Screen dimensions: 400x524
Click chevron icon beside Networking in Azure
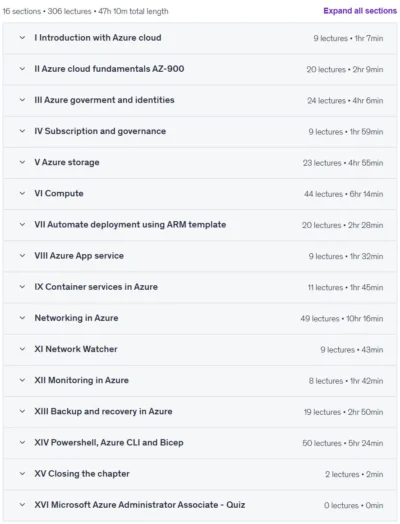point(22,318)
